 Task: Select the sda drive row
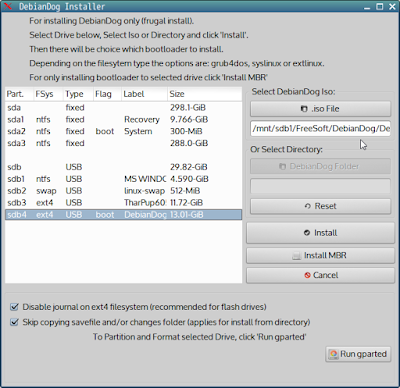(123, 108)
